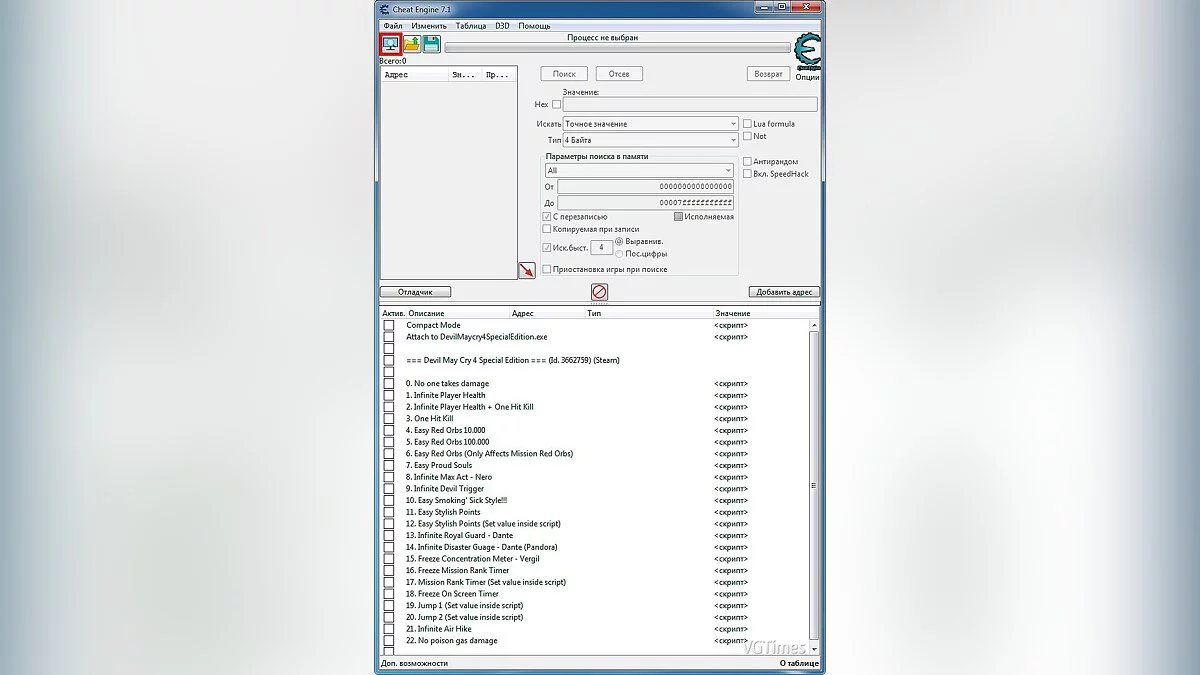Select 7. Easy Proud Souls row
The width and height of the screenshot is (1200, 675).
[595, 465]
